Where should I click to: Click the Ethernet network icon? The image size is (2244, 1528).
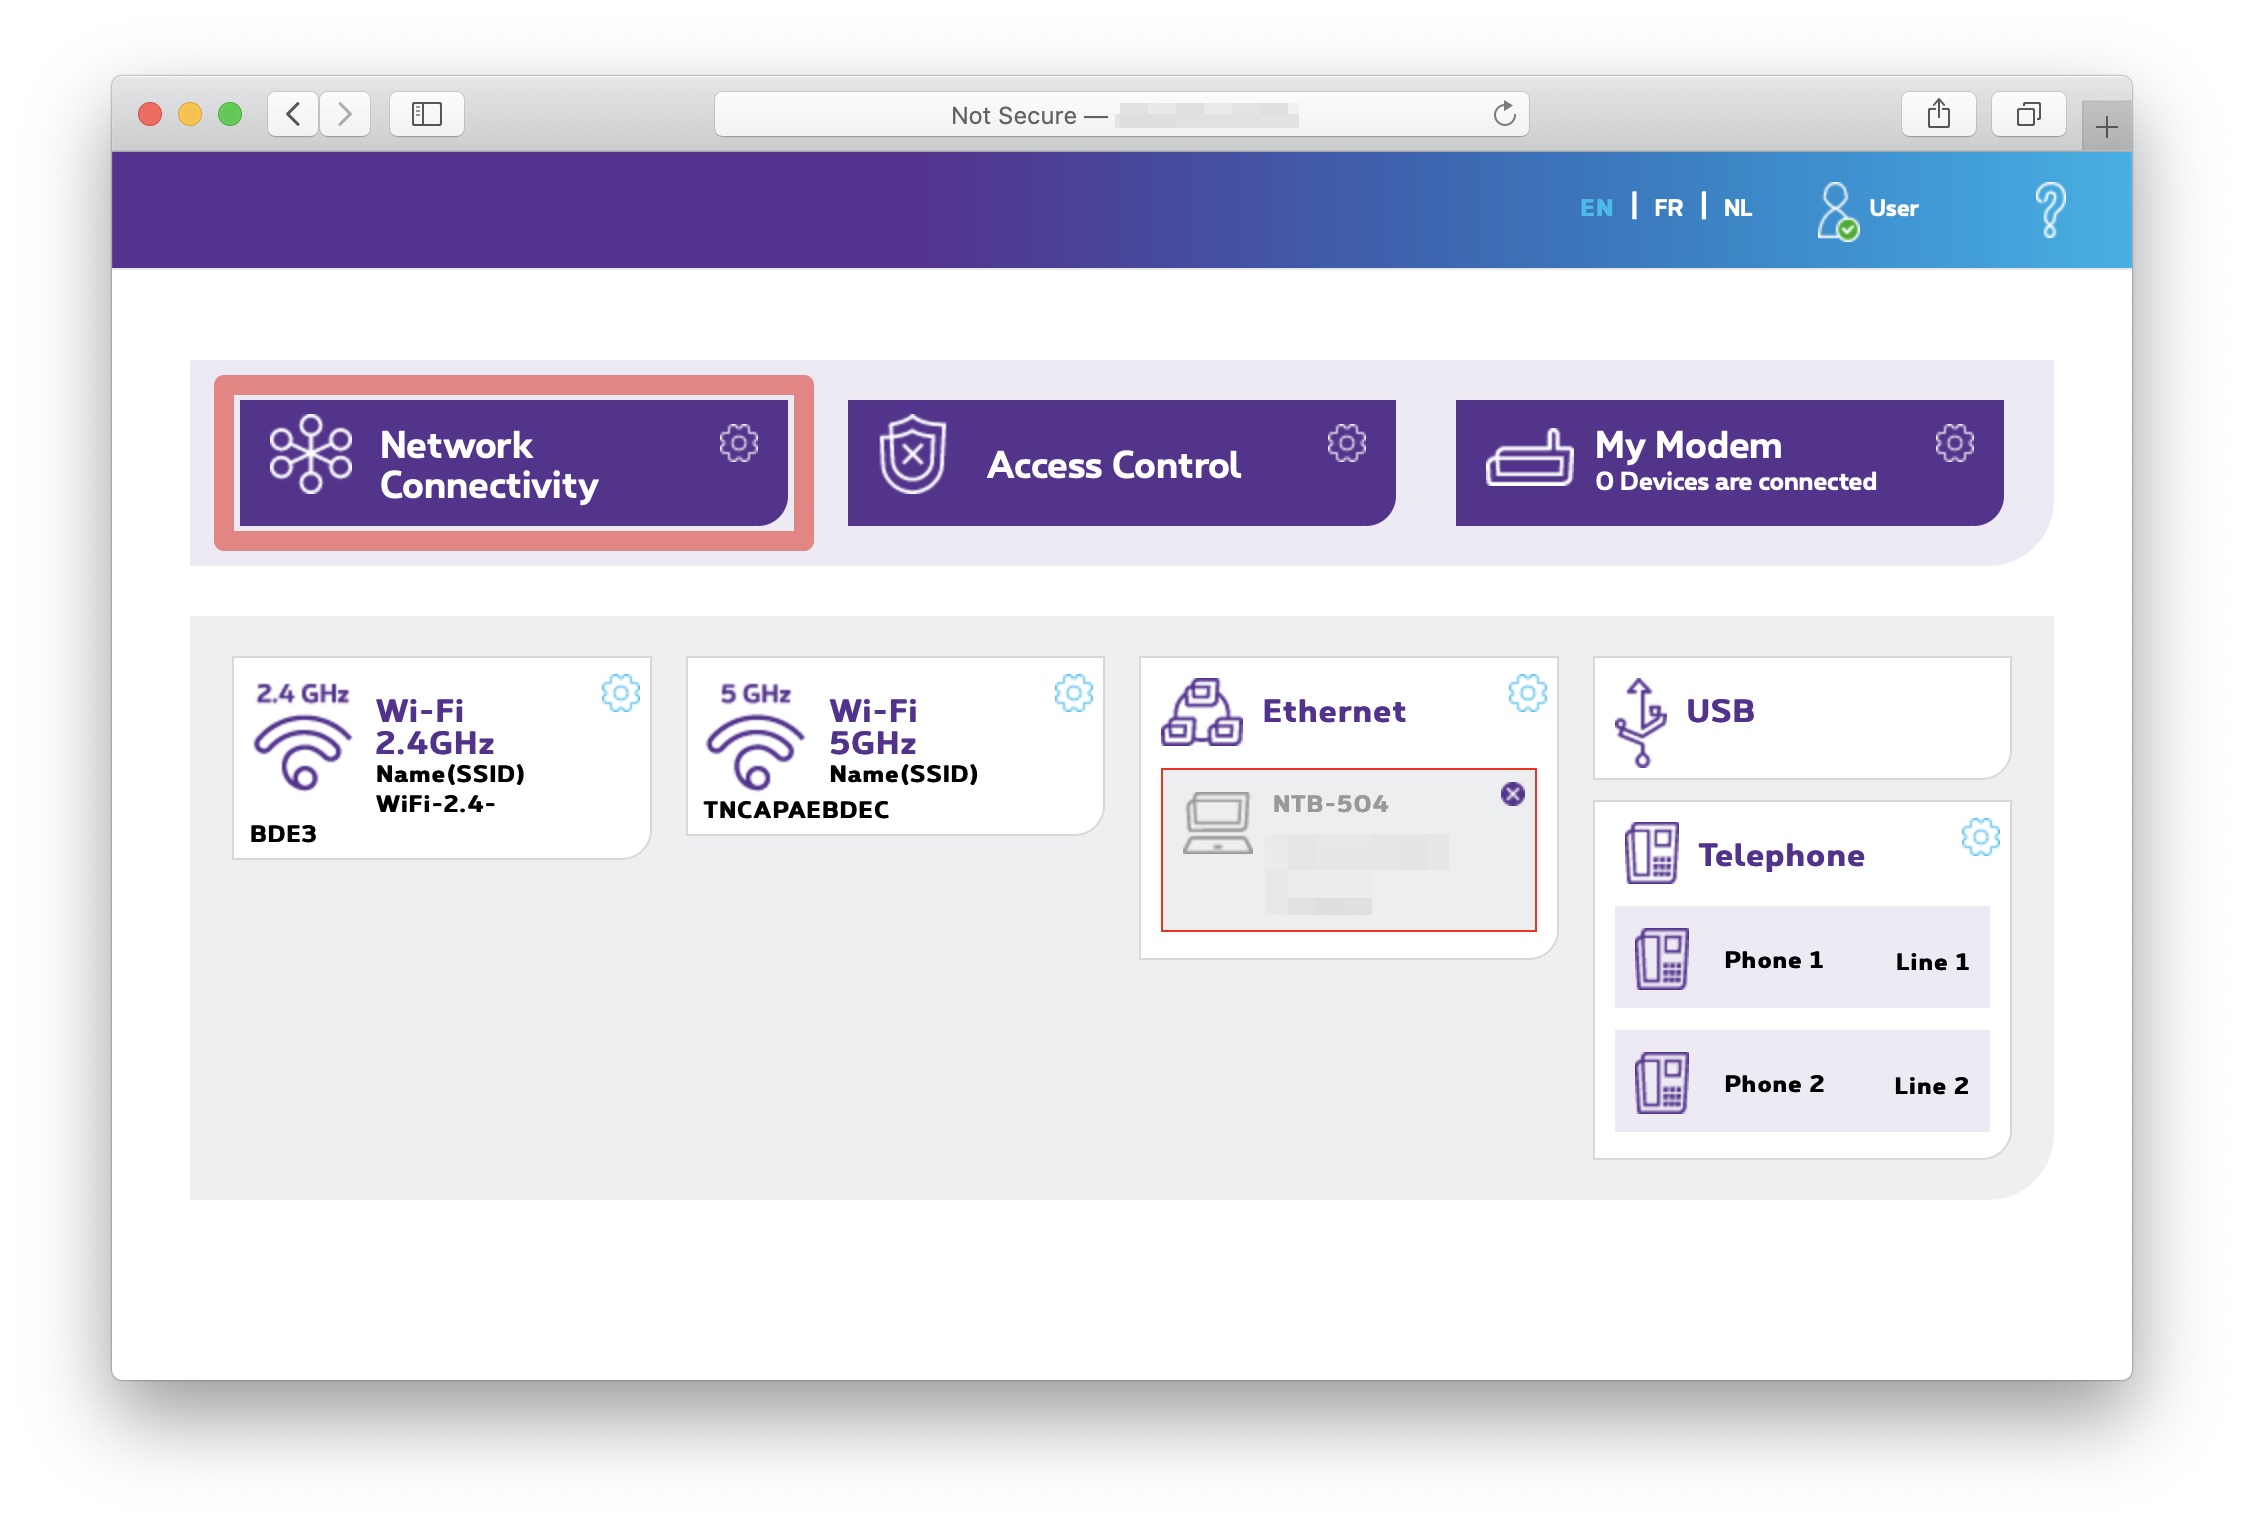coord(1201,712)
